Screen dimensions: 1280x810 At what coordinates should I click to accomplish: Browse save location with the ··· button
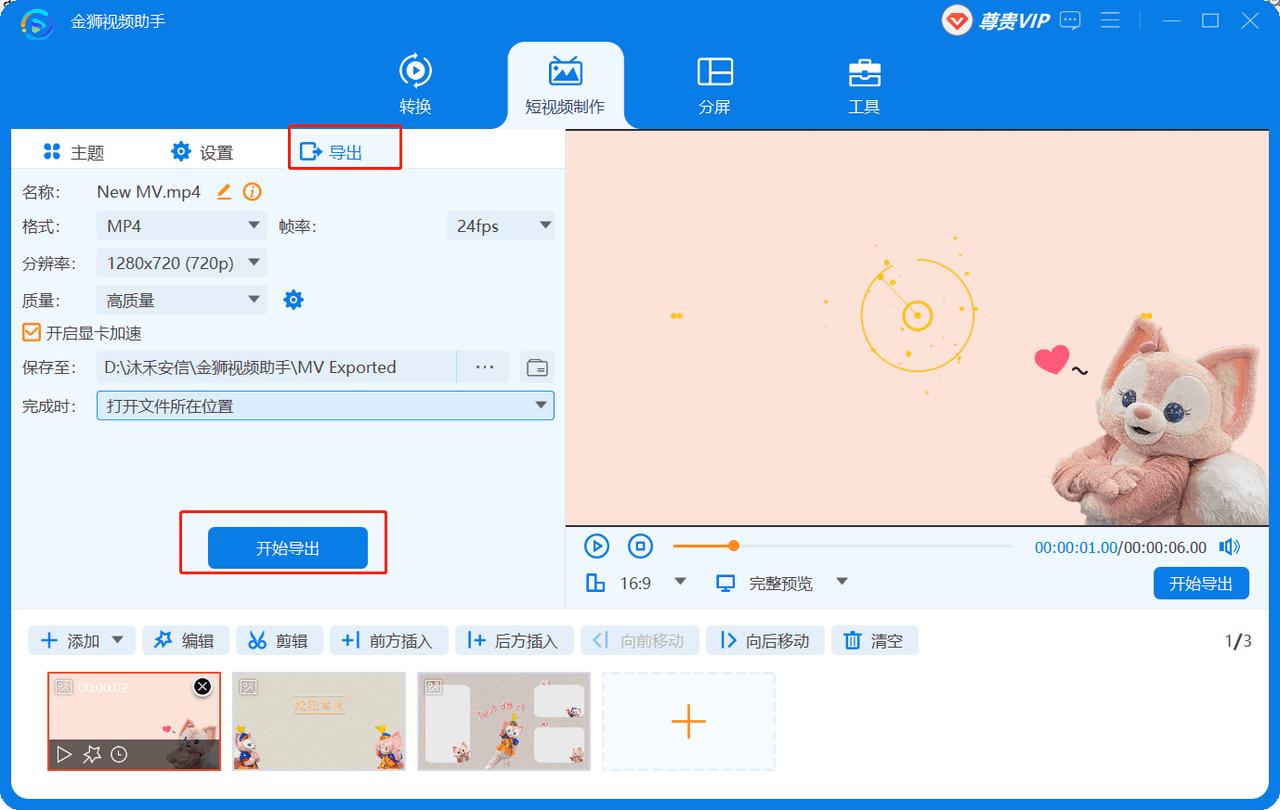pyautogui.click(x=485, y=367)
